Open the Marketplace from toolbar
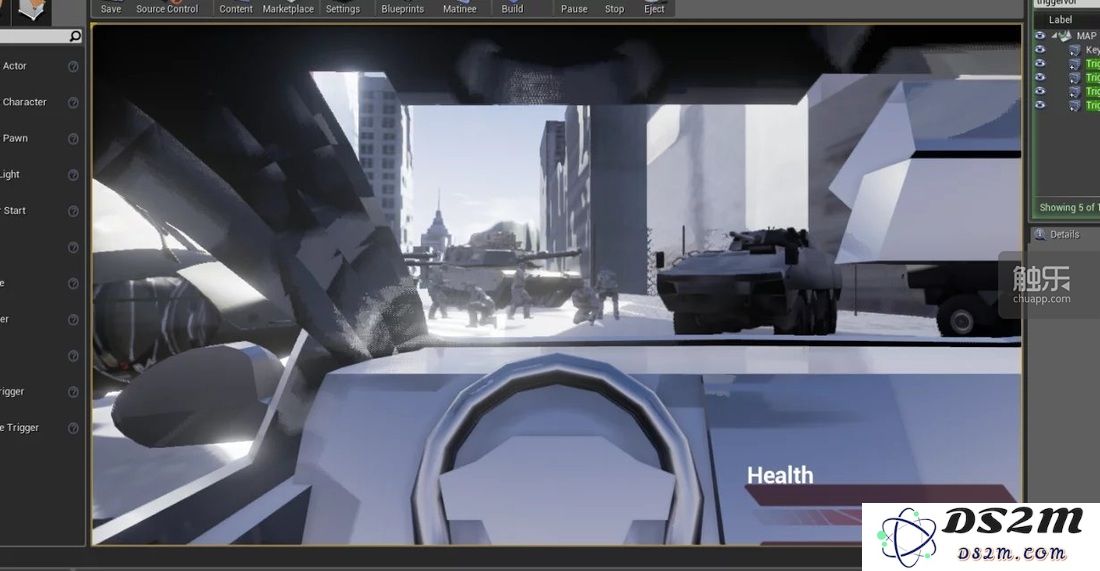The height and width of the screenshot is (571, 1100). [x=288, y=8]
